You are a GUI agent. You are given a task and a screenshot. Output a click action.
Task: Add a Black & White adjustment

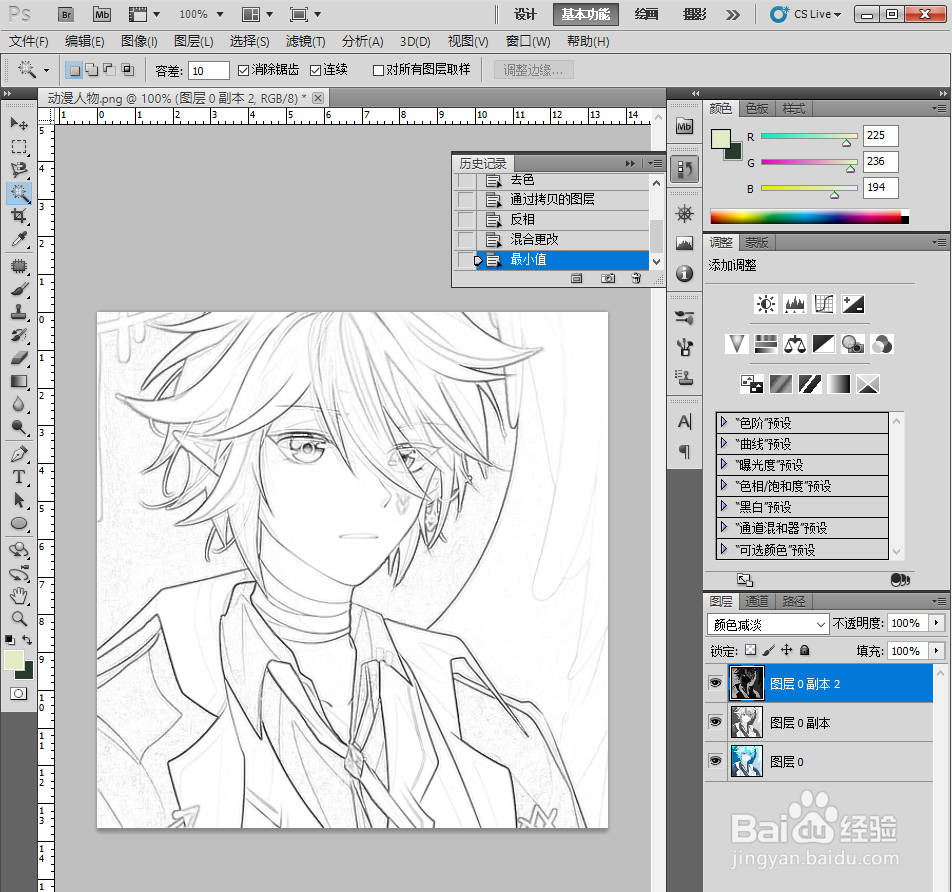(824, 344)
